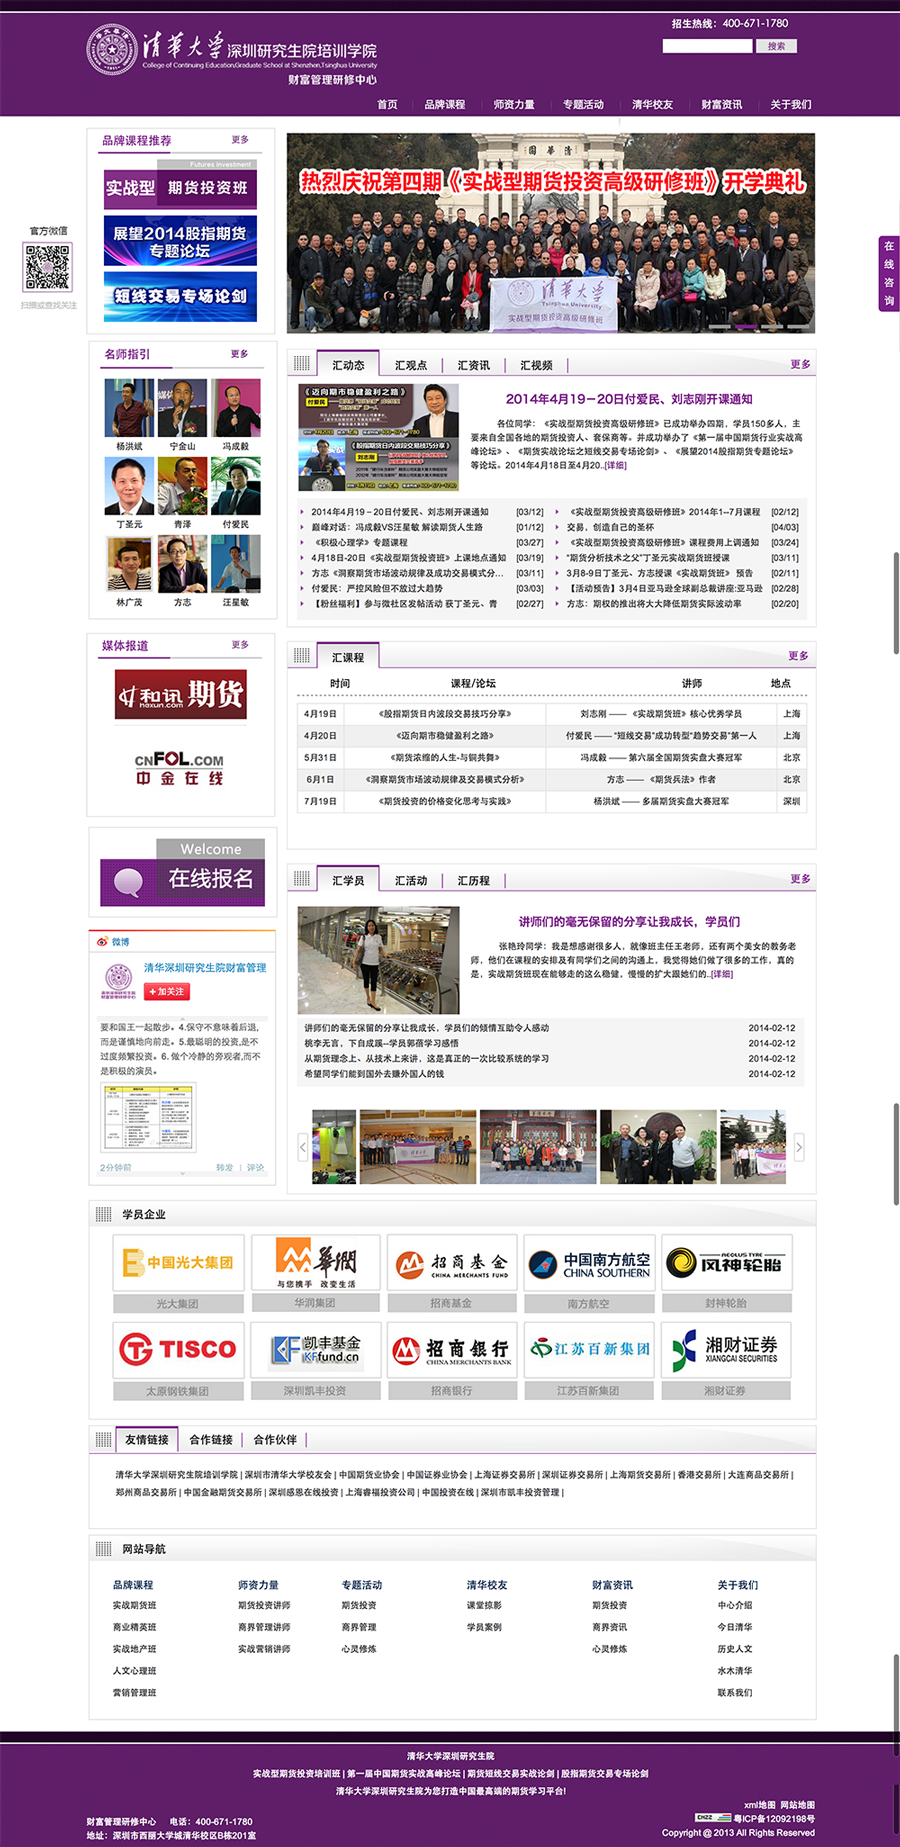Screen dimensions: 900x1847
Task: Switch to the 友情链接 tab
Action: [147, 1439]
